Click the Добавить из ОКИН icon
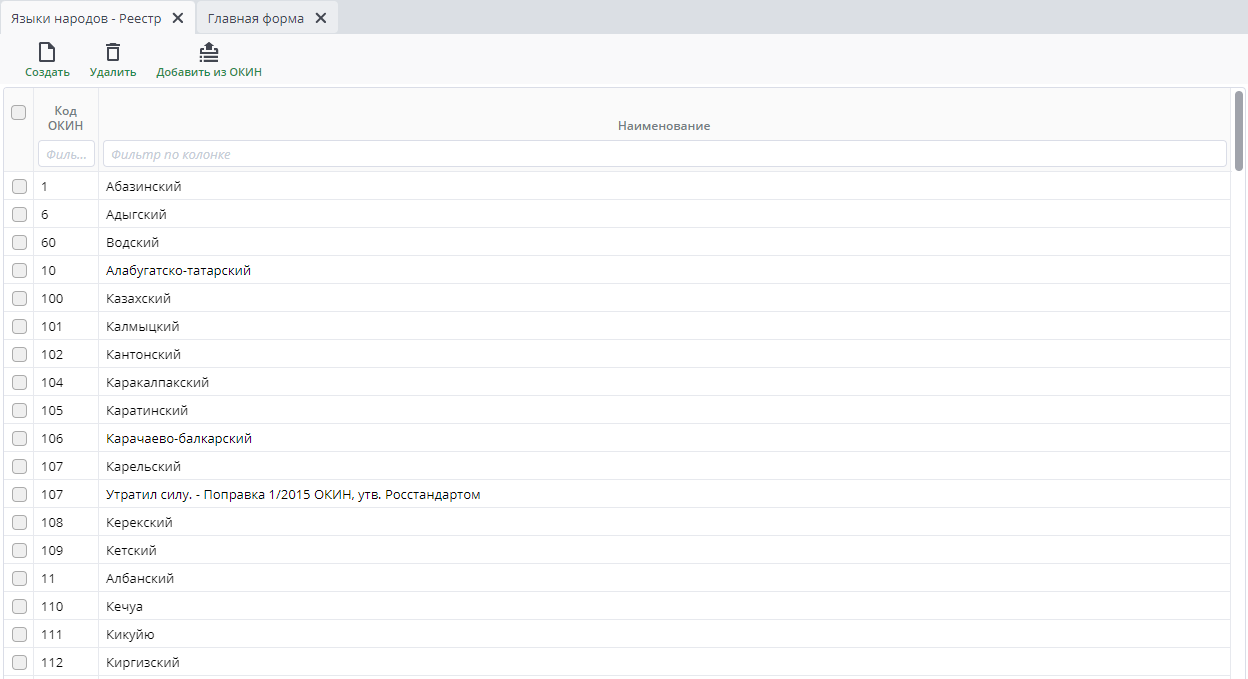 [209, 52]
